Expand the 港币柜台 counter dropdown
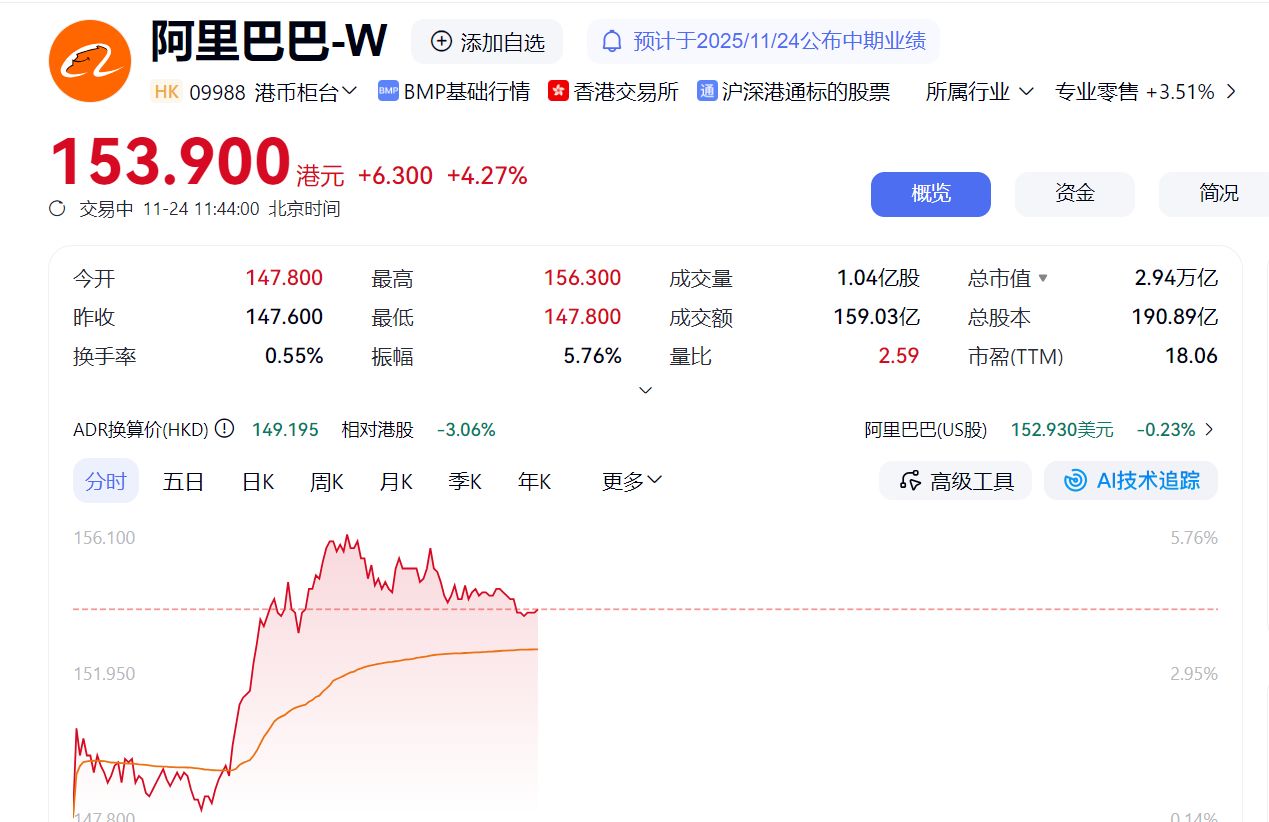 point(349,92)
